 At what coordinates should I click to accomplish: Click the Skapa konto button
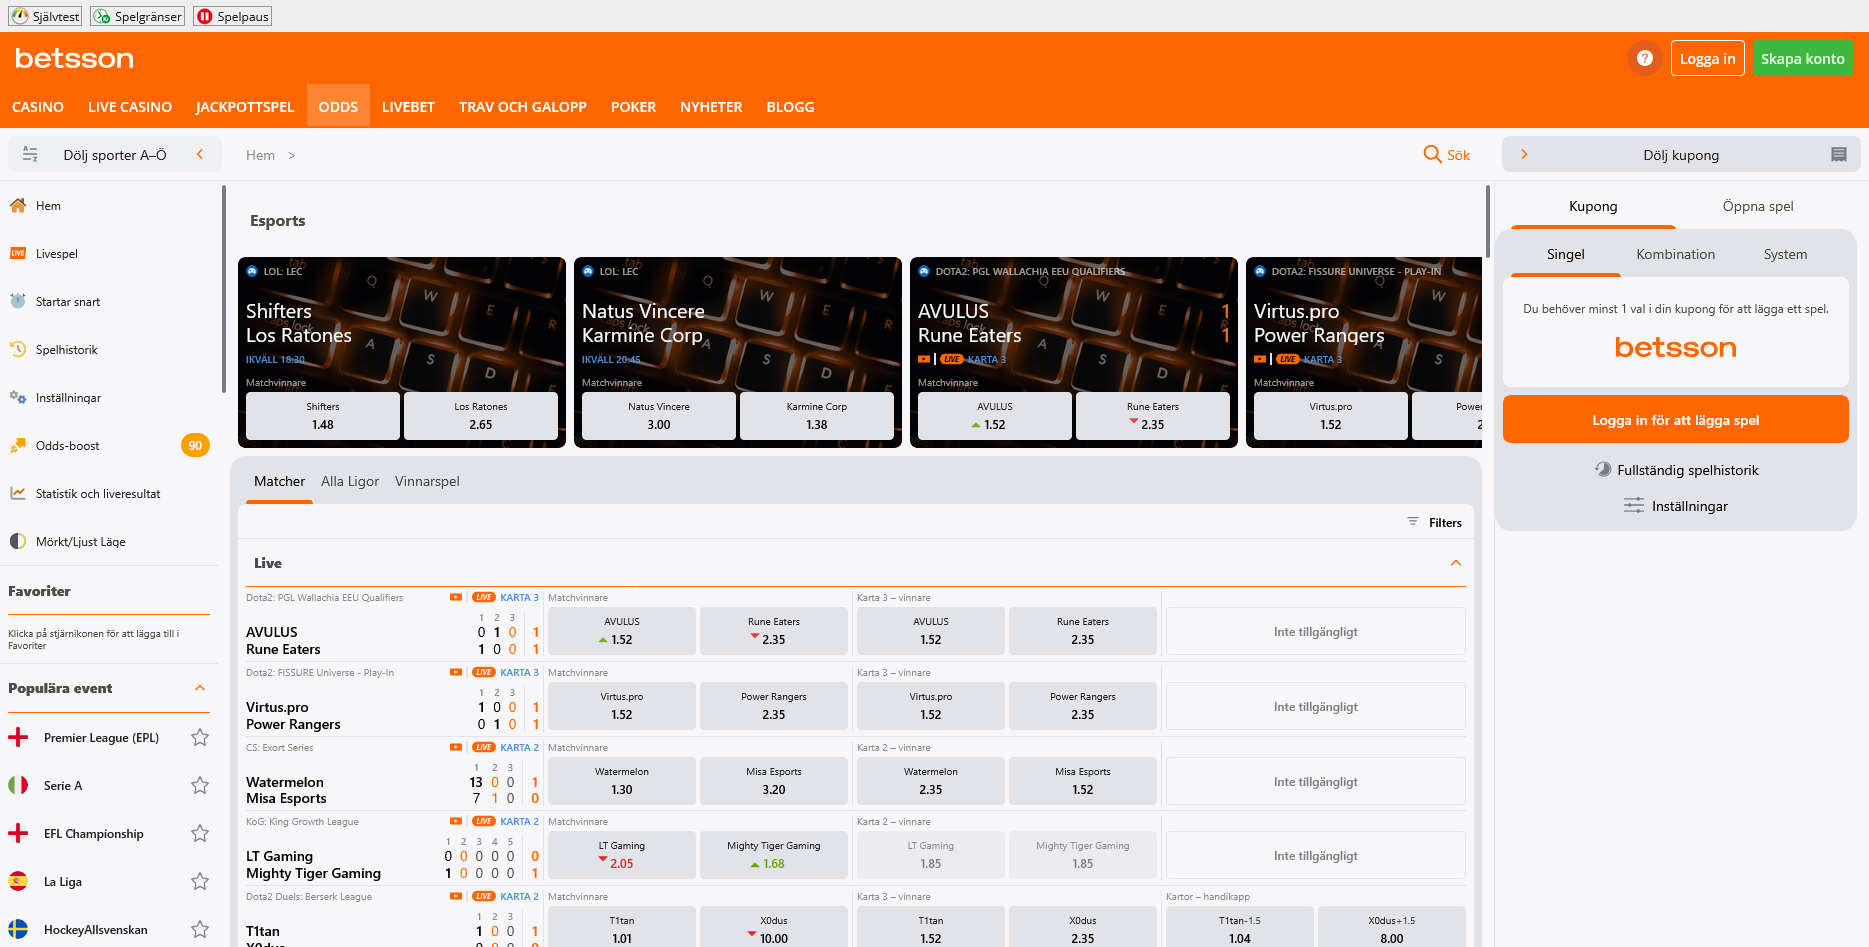tap(1802, 58)
